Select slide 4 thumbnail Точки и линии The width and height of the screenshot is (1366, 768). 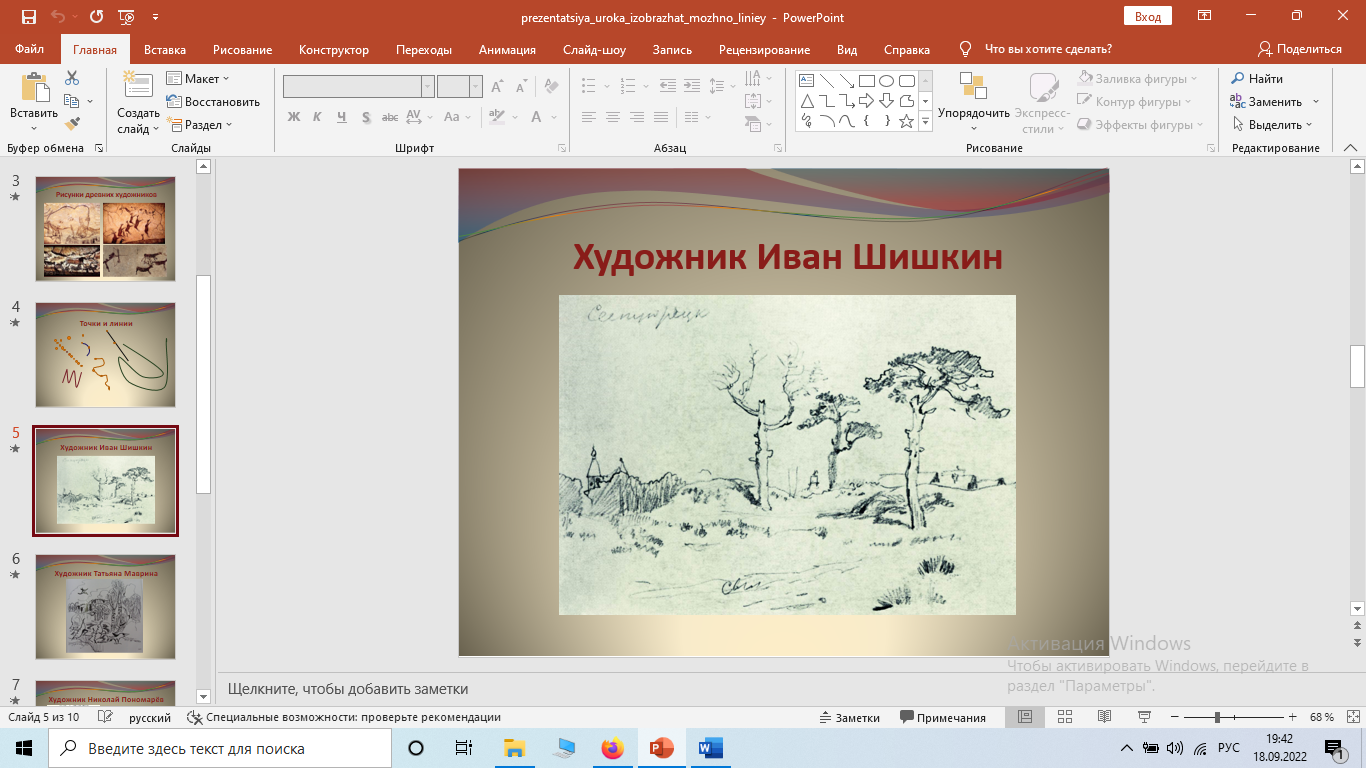coord(106,355)
